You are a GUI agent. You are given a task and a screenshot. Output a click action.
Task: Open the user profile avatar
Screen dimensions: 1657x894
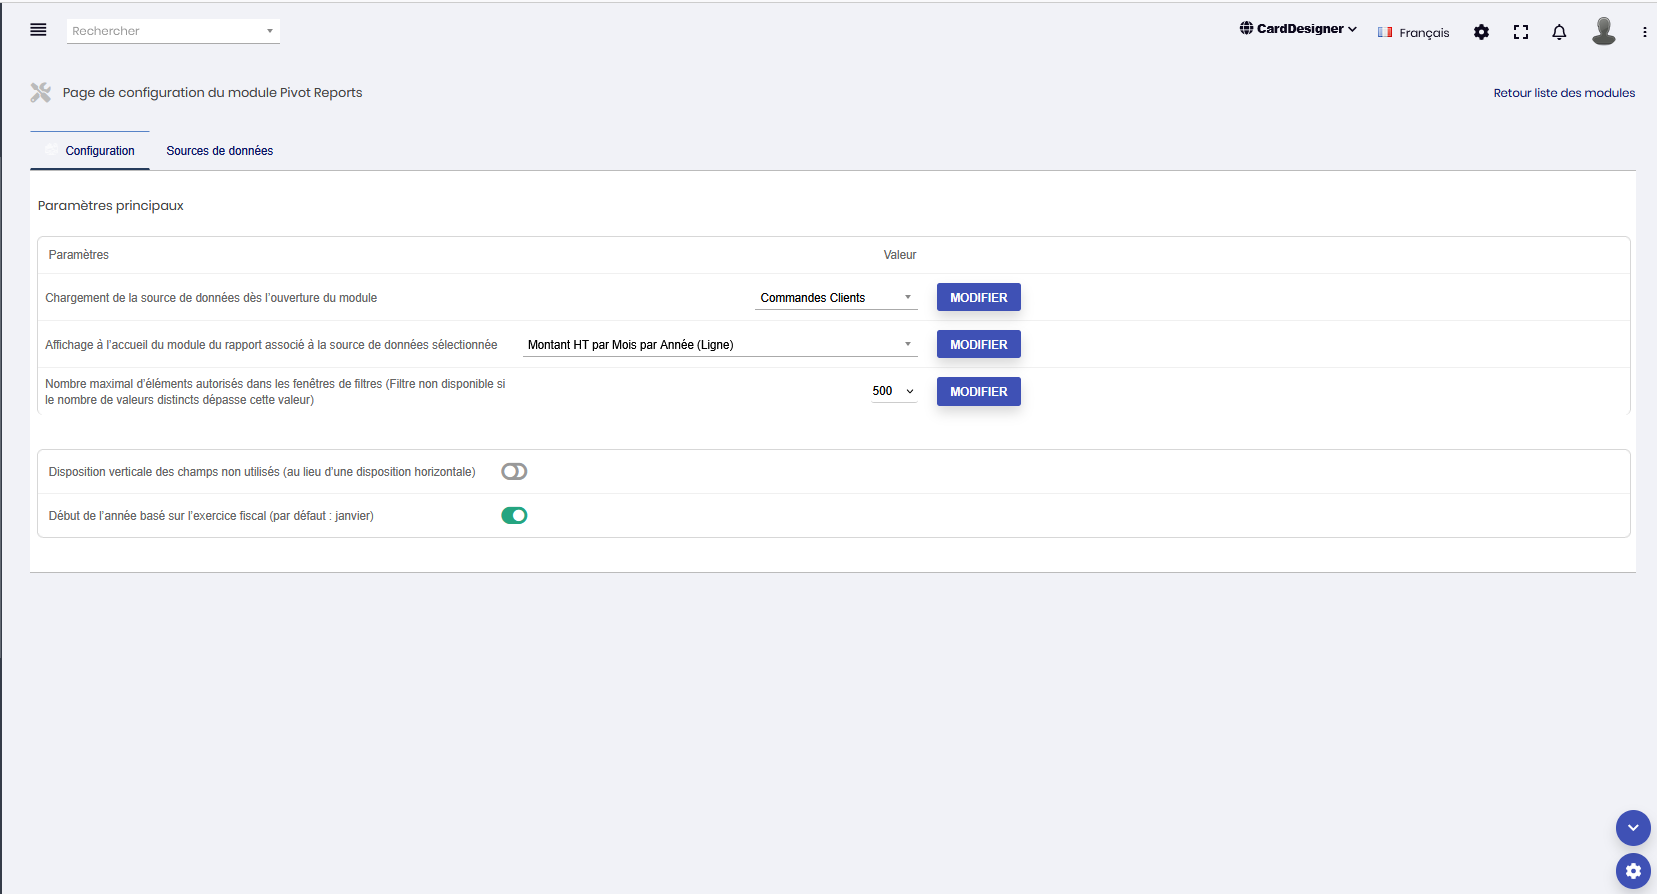(x=1604, y=32)
